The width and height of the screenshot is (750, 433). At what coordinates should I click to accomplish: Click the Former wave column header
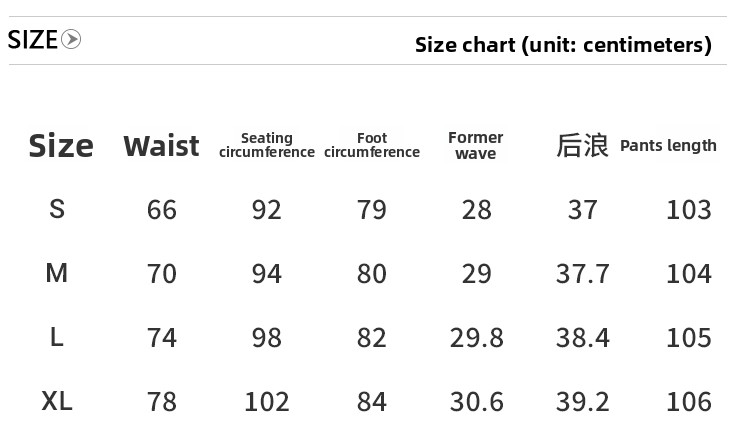coord(476,146)
